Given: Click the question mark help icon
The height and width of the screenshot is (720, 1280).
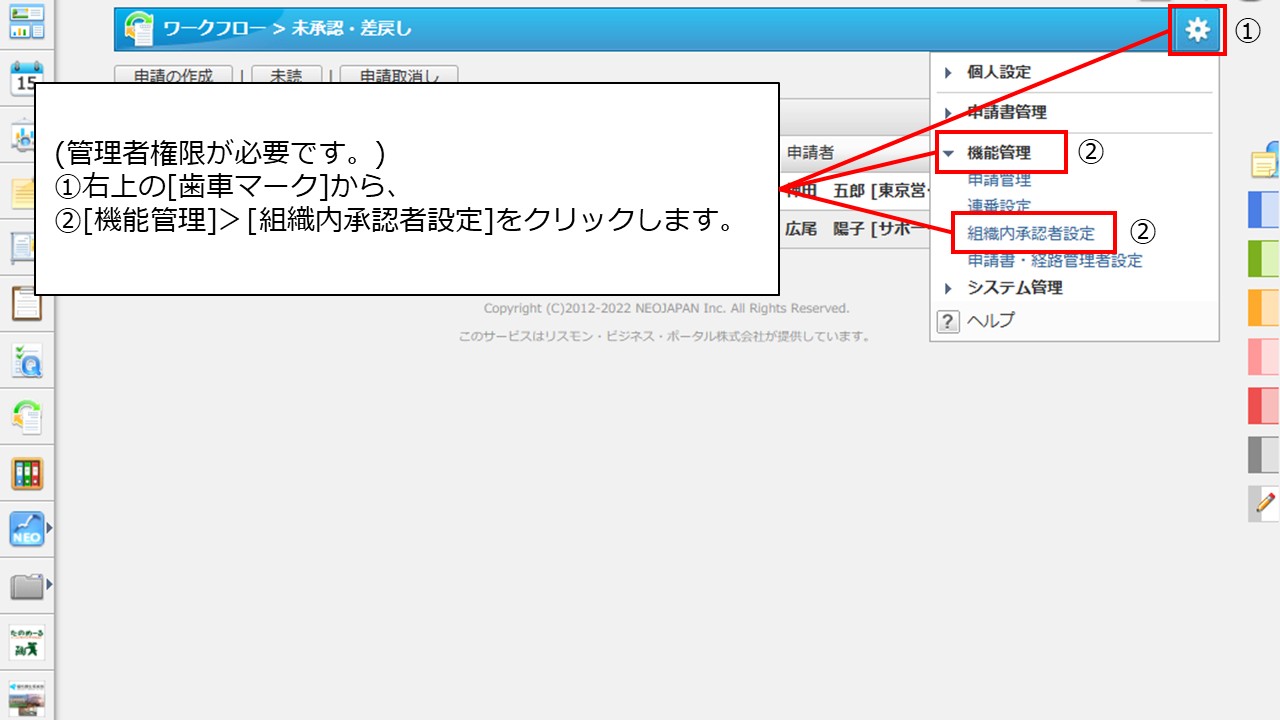Looking at the screenshot, I should (x=947, y=321).
